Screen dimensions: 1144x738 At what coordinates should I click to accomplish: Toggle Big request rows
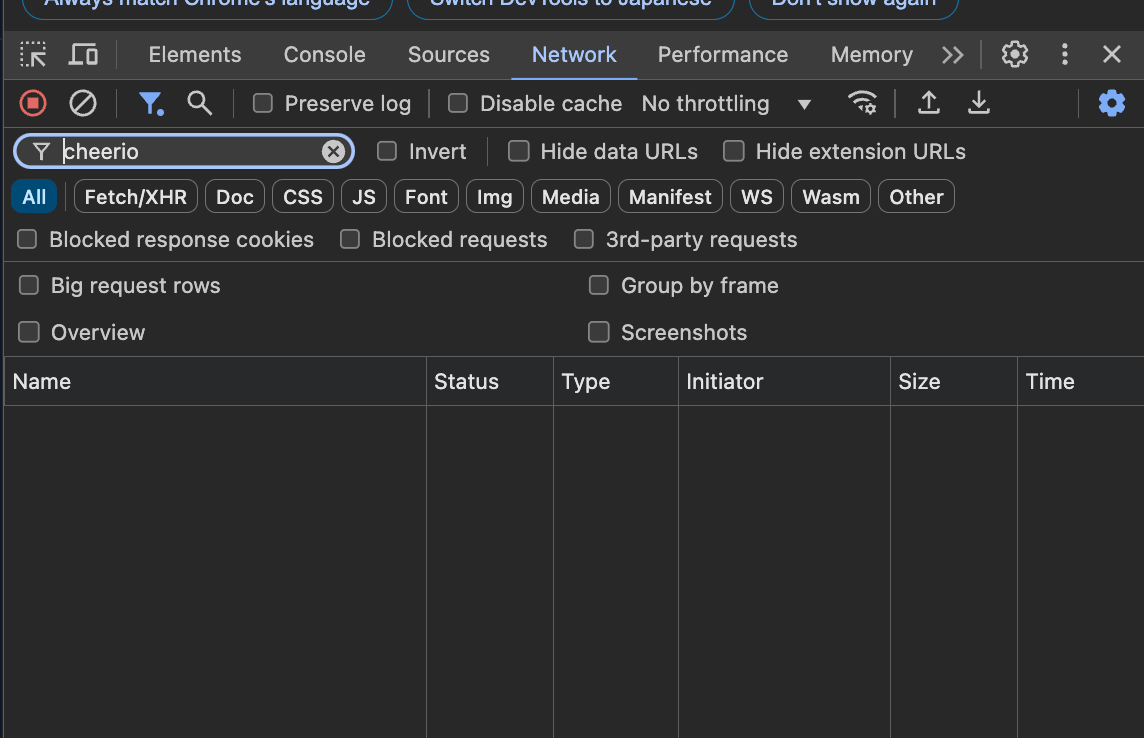point(27,285)
